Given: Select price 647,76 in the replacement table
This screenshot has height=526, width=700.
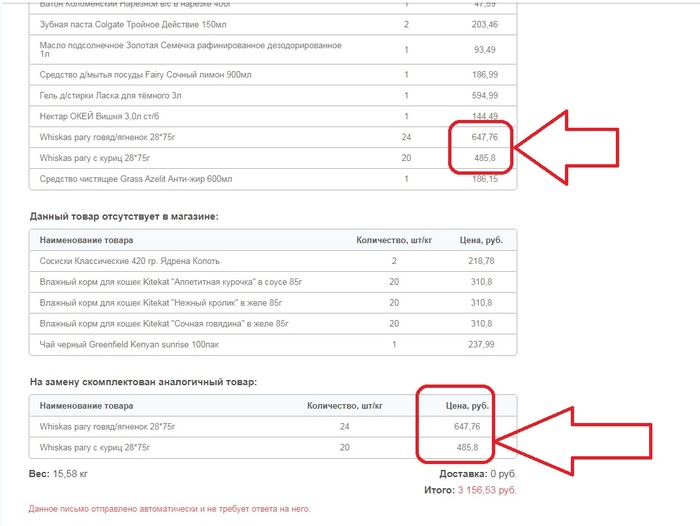Looking at the screenshot, I should click(467, 427).
